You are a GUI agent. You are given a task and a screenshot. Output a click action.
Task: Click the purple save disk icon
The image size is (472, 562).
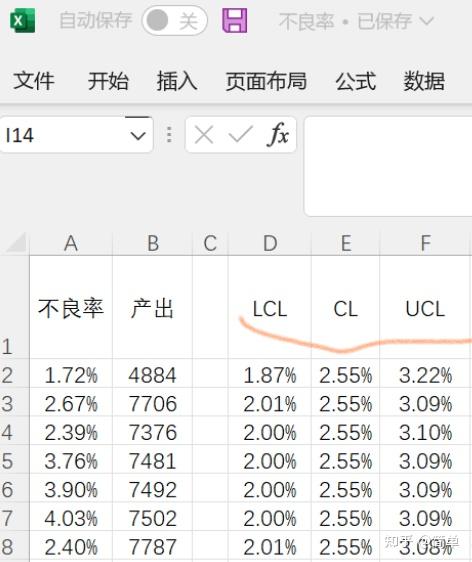pyautogui.click(x=235, y=21)
